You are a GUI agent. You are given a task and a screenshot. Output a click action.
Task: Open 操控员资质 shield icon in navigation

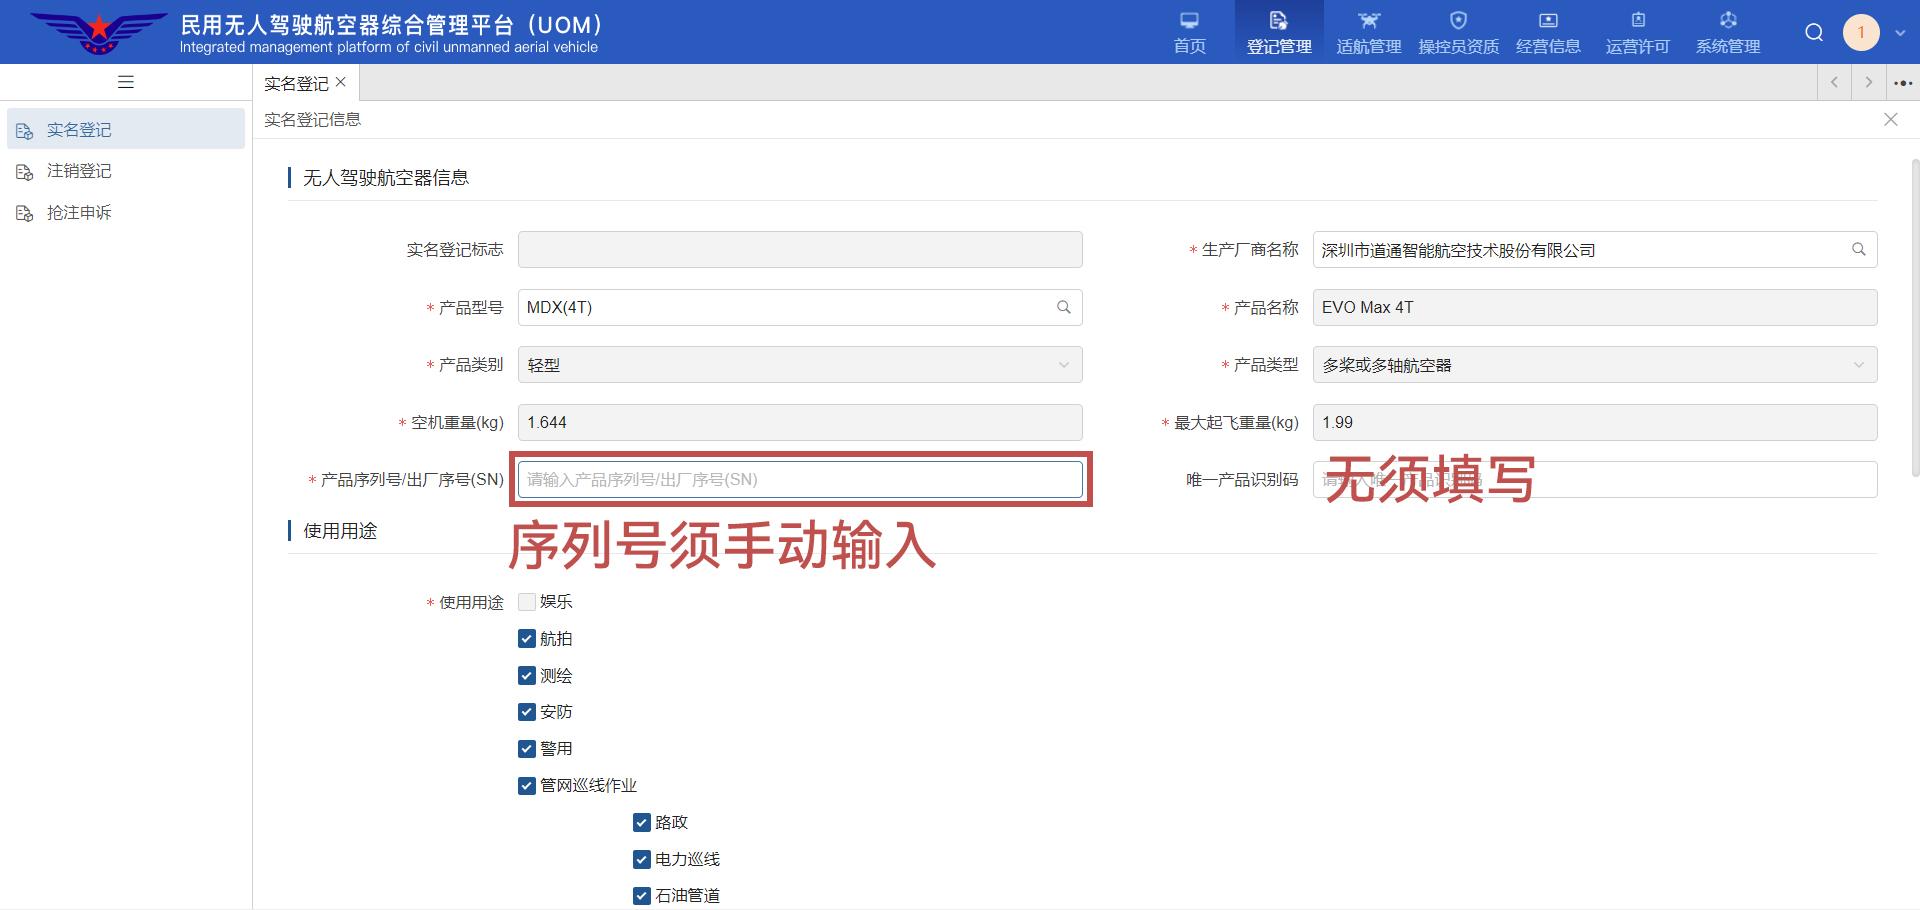tap(1458, 21)
